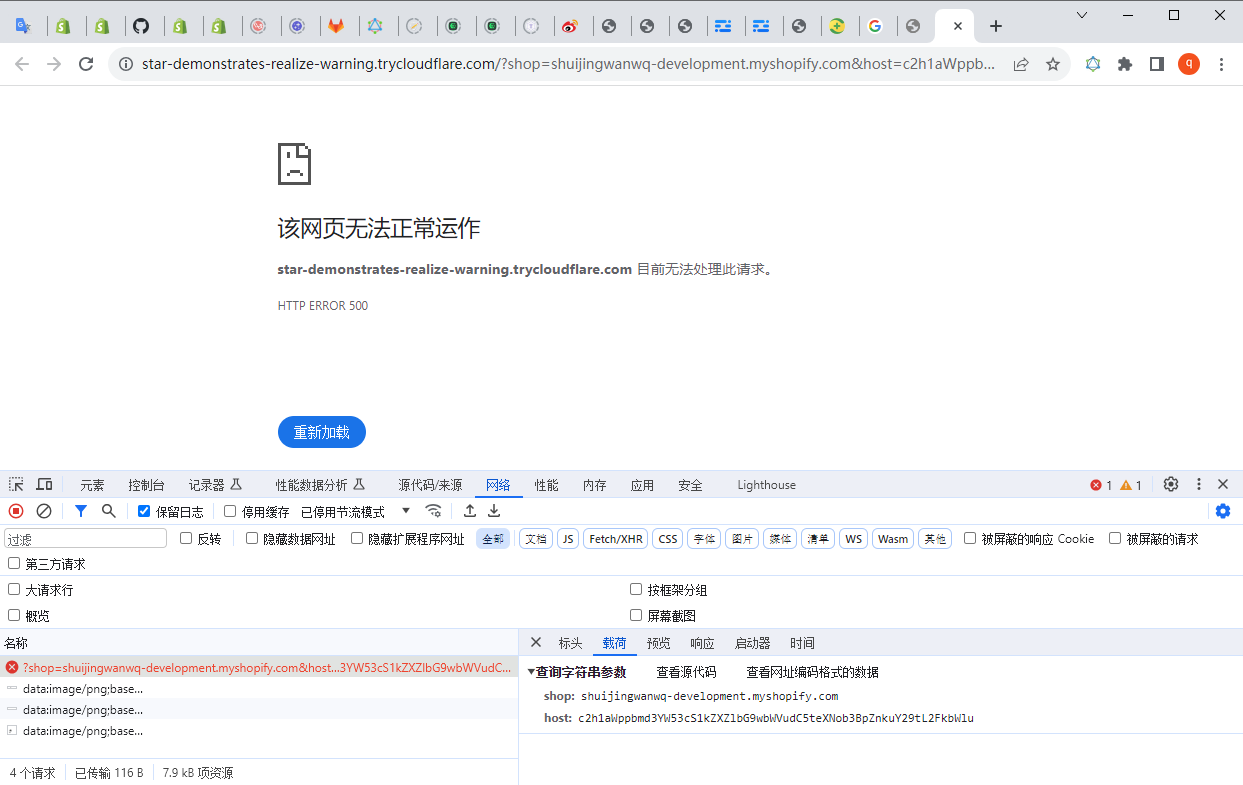Open Chrome's tab search chevron
Viewport: 1243px width, 785px height.
point(1082,15)
